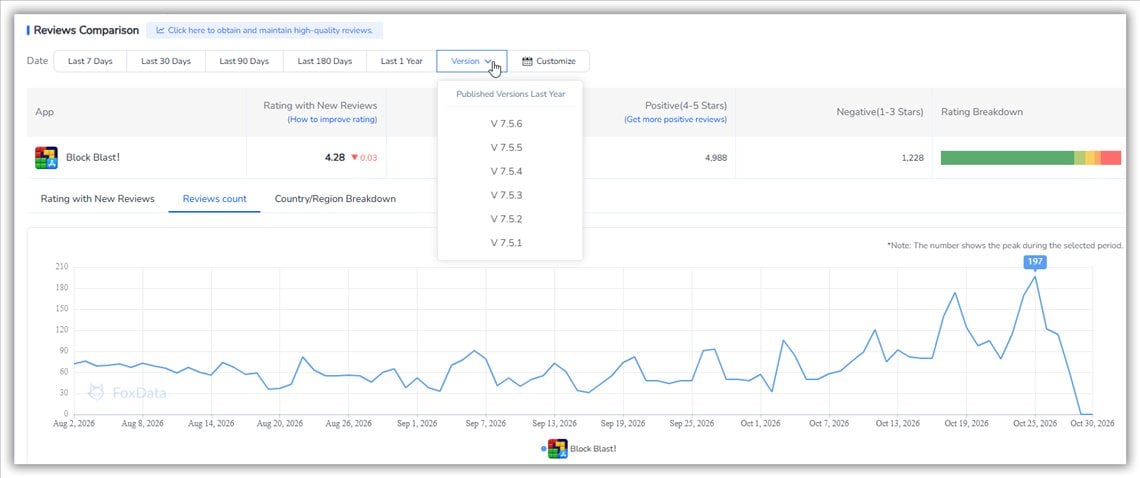Click the 1,228 negative reviews count
Screen dimensions: 1140x478
coord(912,158)
